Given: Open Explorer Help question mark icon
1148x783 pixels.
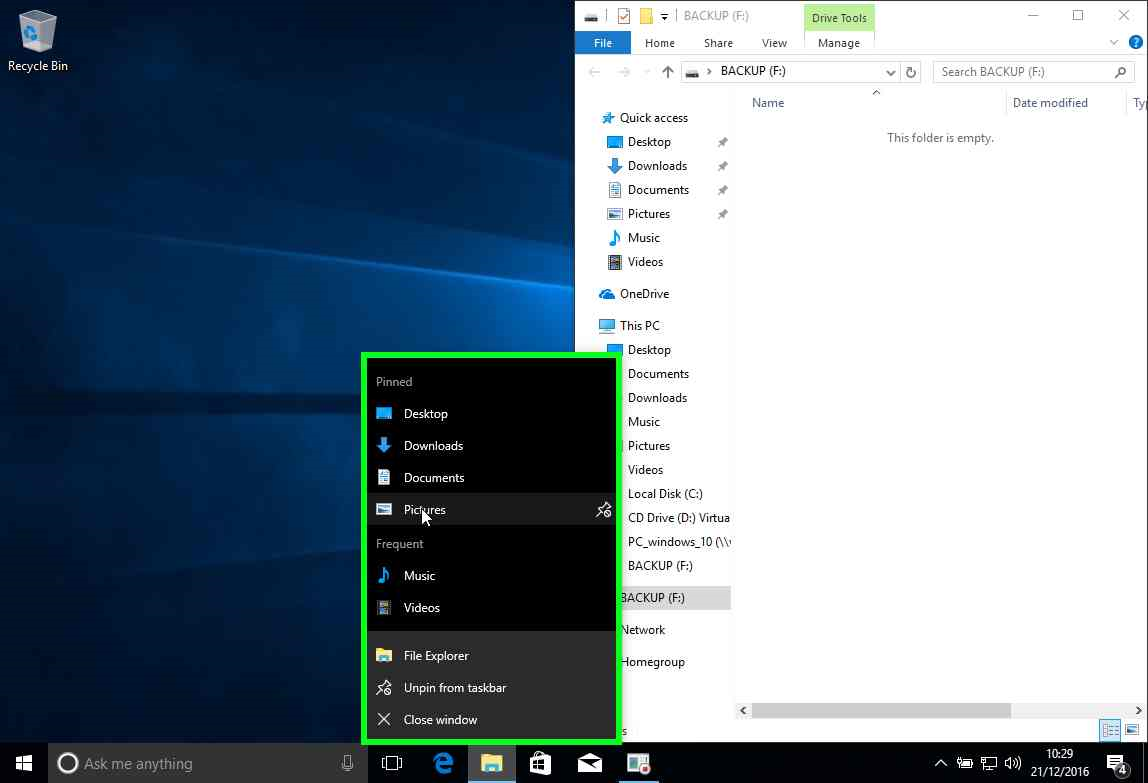Looking at the screenshot, I should (1136, 42).
